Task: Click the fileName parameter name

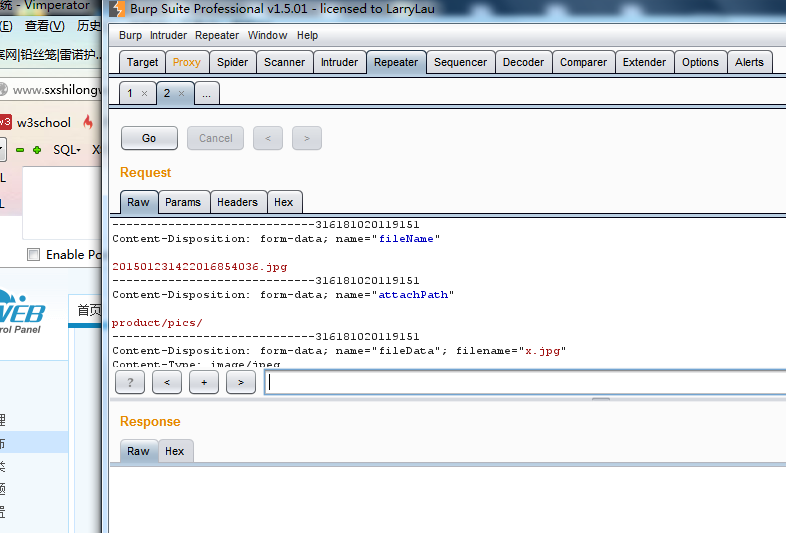Action: tap(406, 239)
